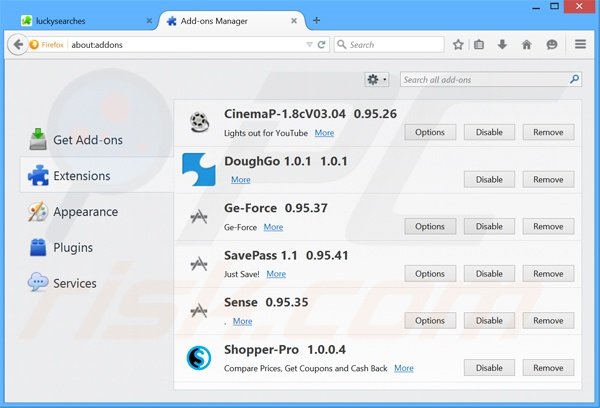Open Options for Sense
The height and width of the screenshot is (408, 600).
click(x=430, y=320)
